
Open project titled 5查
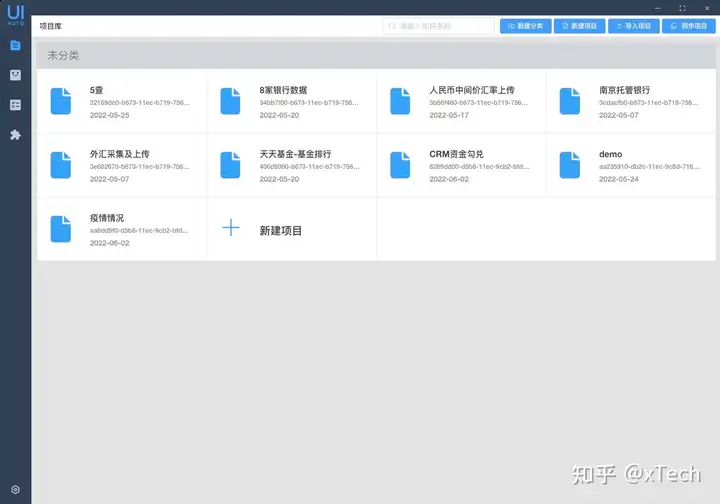pos(96,90)
